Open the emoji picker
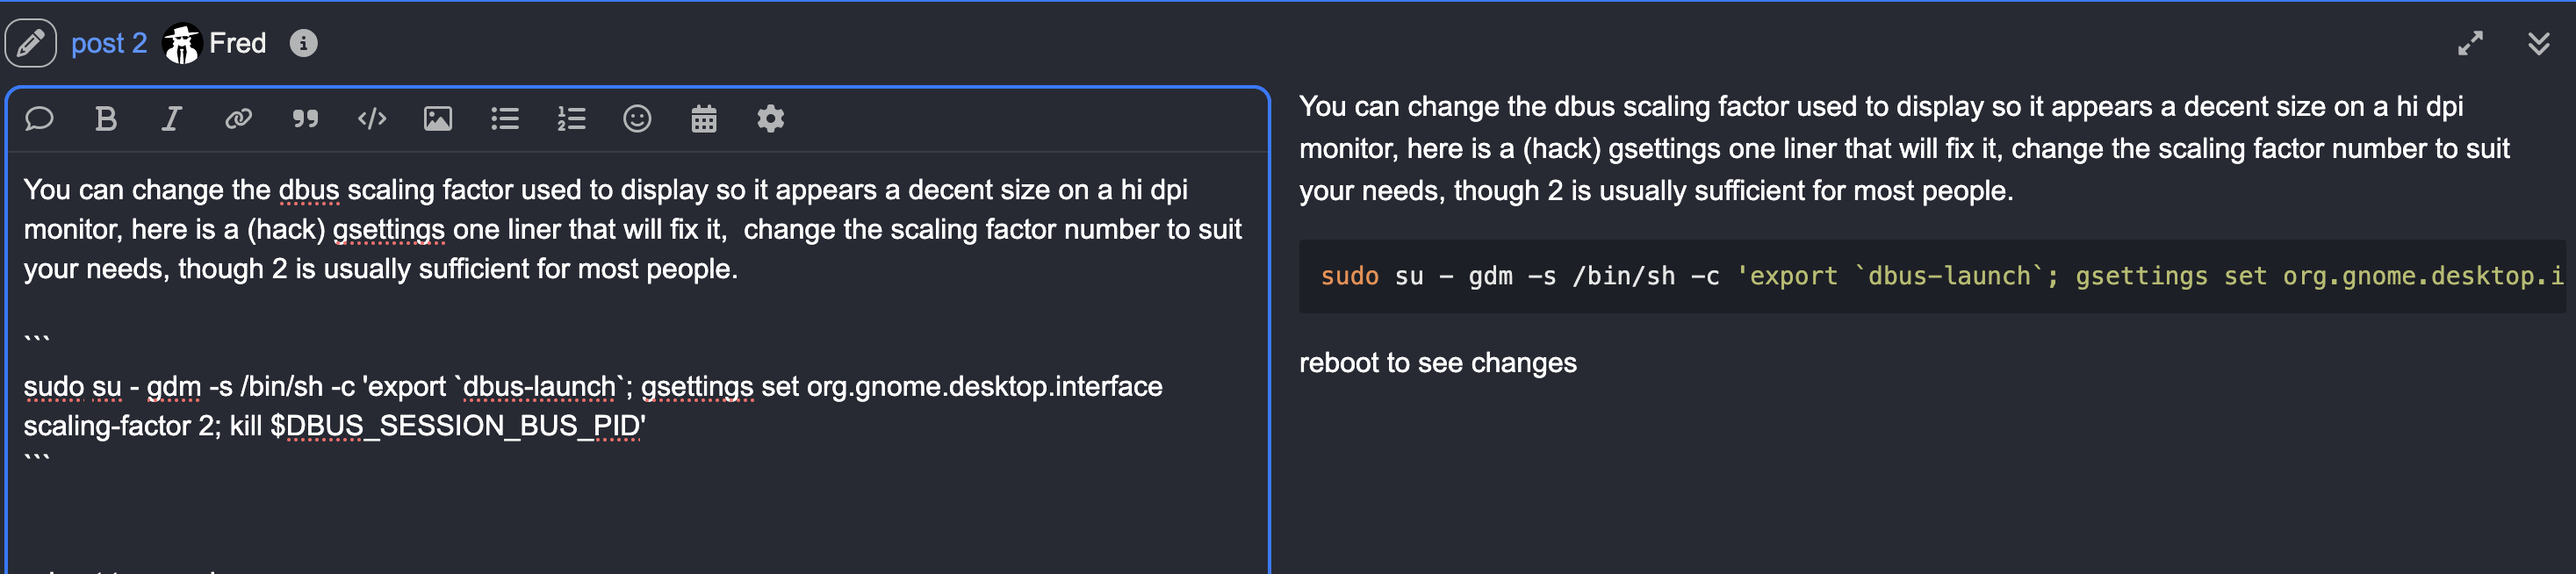This screenshot has width=2576, height=574. [x=637, y=119]
